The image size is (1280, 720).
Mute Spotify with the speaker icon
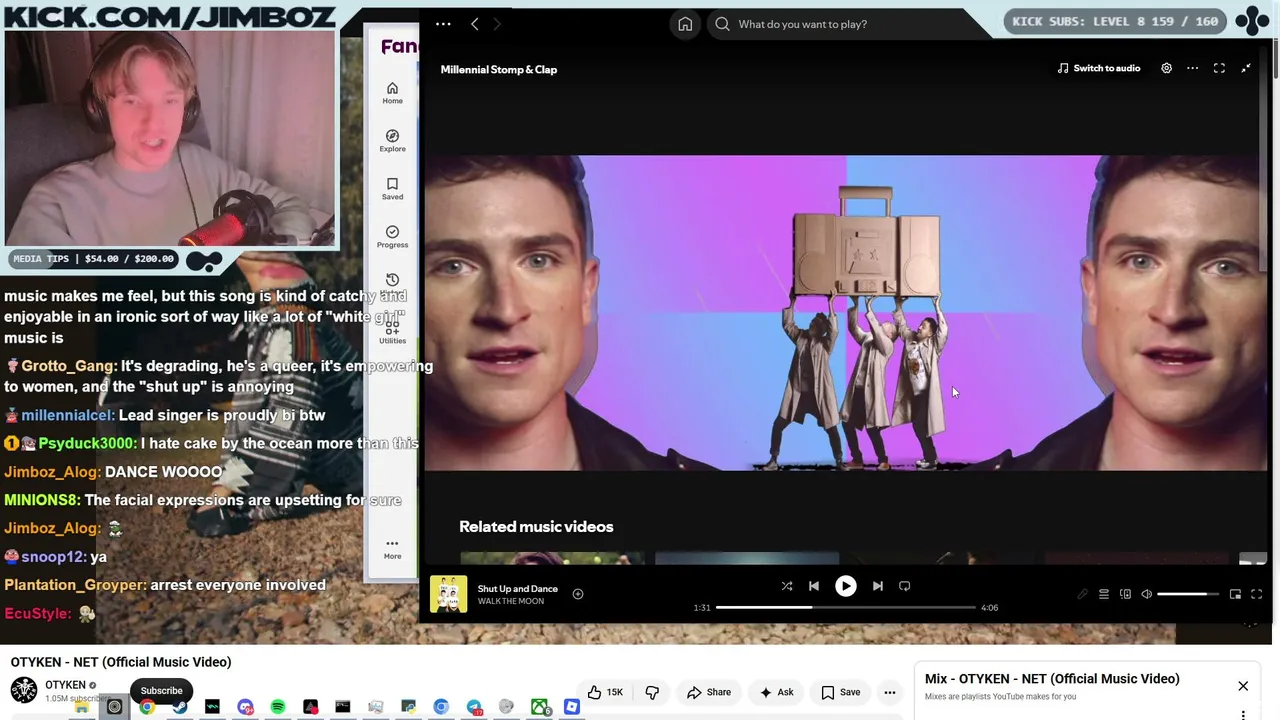coord(1146,594)
